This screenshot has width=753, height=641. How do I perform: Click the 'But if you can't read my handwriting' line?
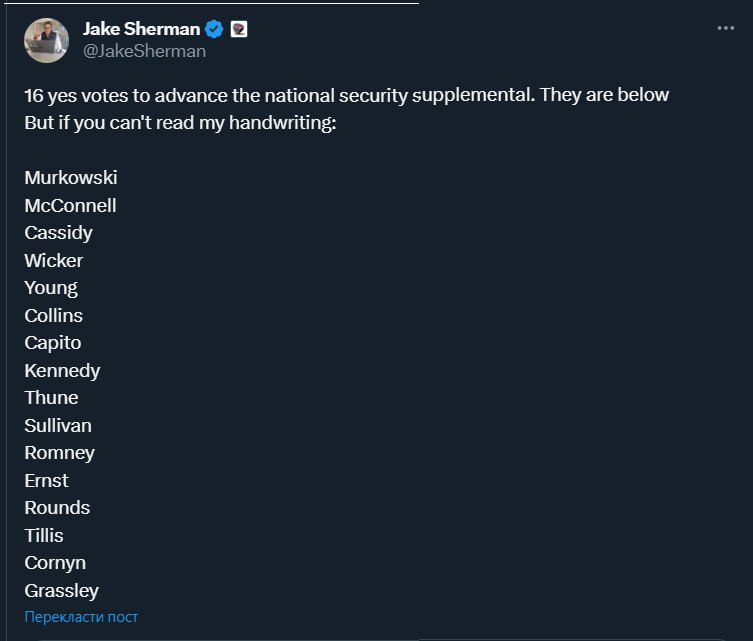[181, 122]
